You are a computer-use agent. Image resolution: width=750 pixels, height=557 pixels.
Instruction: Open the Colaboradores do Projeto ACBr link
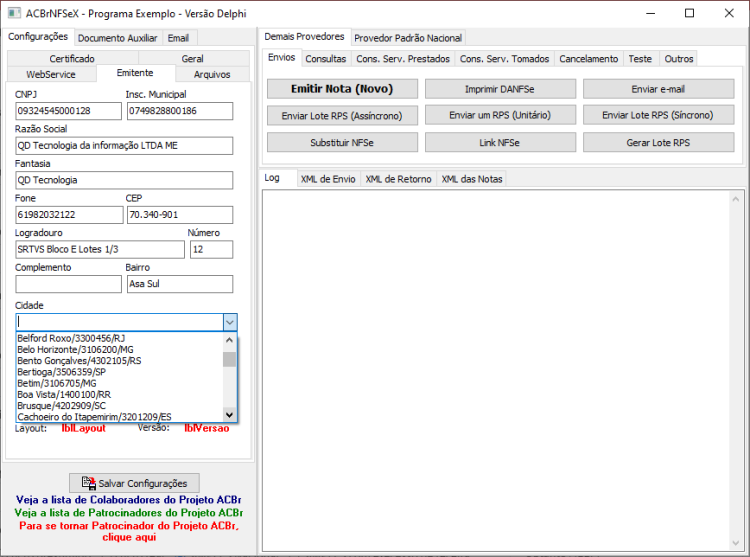tap(129, 500)
